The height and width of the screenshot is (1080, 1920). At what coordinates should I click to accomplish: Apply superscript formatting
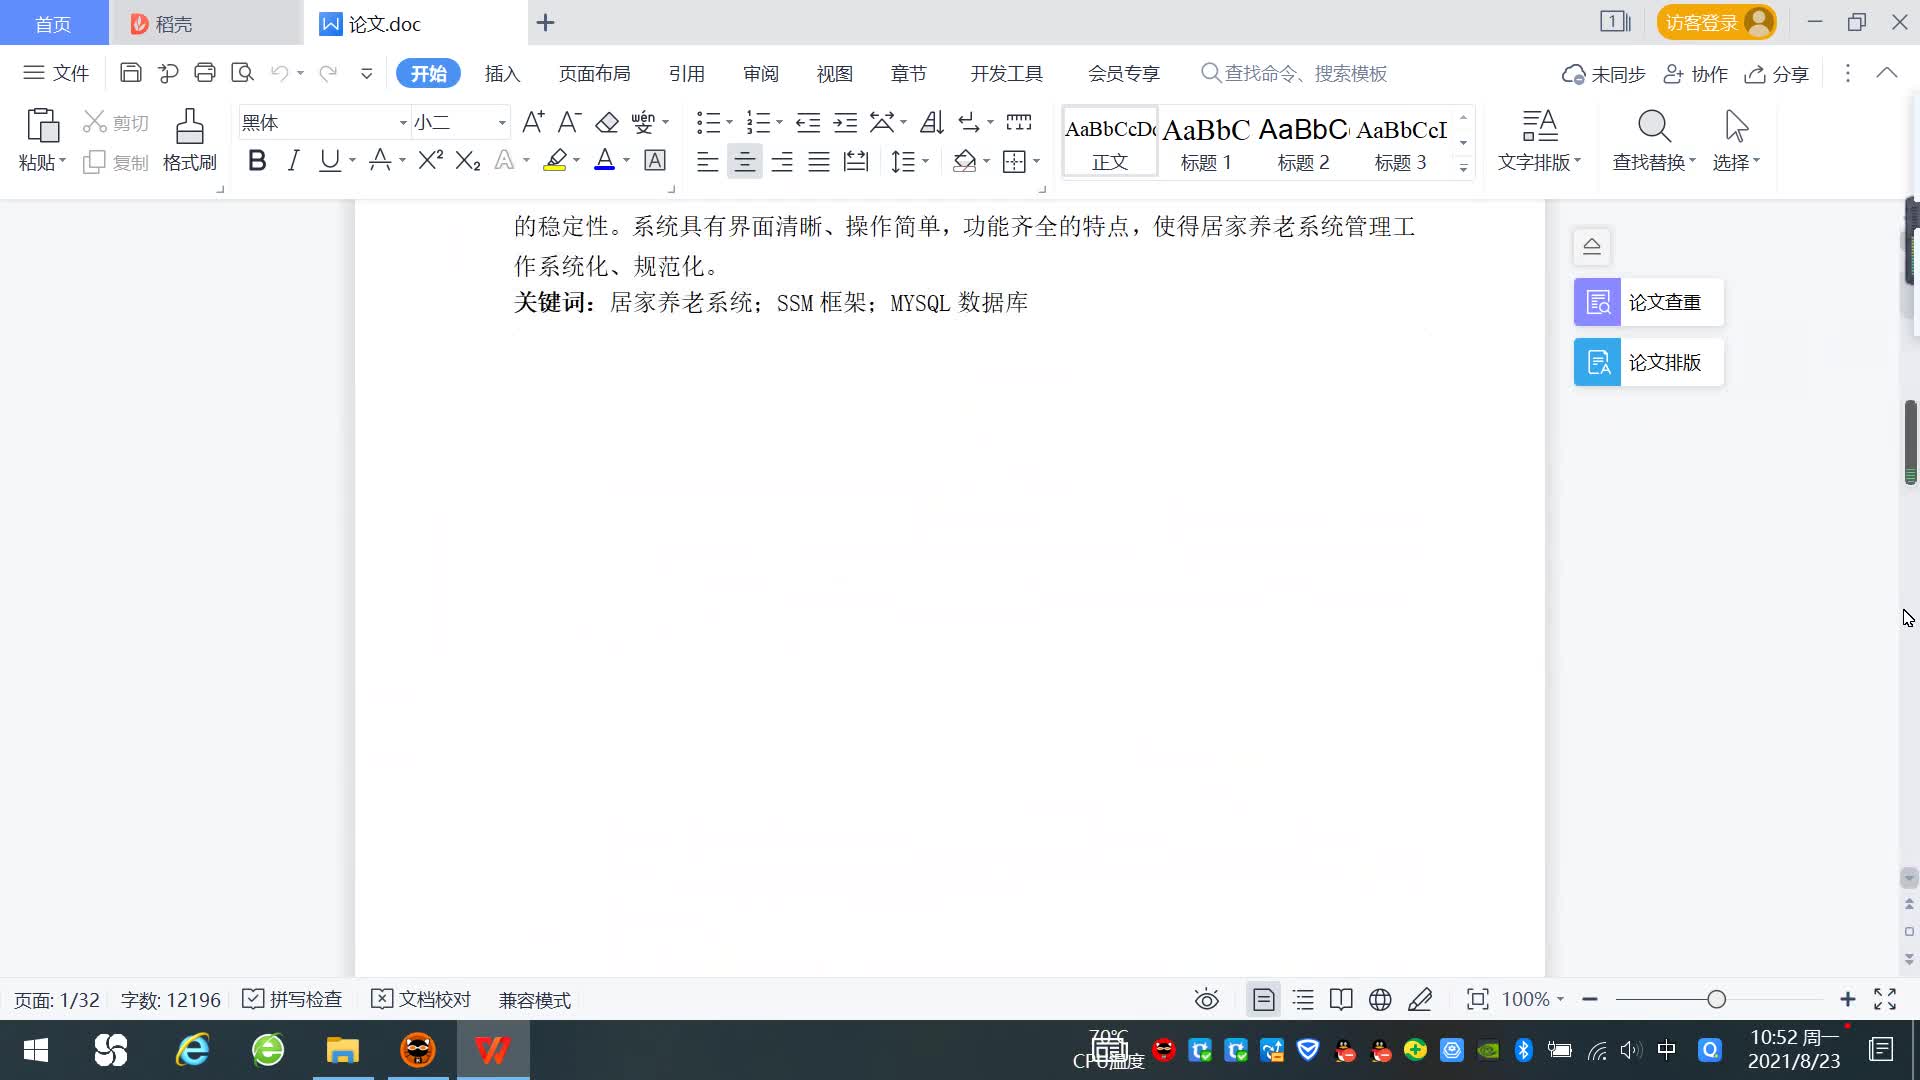click(x=430, y=161)
